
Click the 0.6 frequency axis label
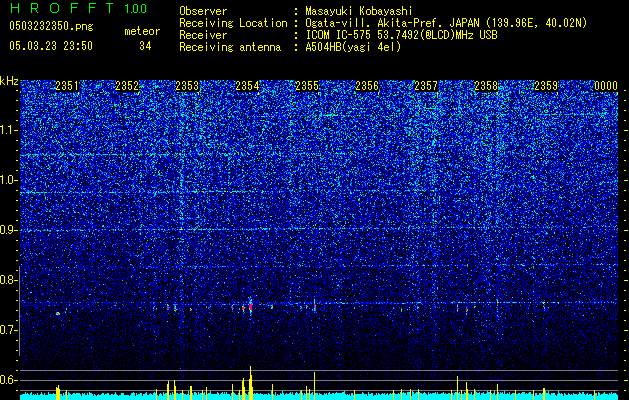click(x=9, y=380)
